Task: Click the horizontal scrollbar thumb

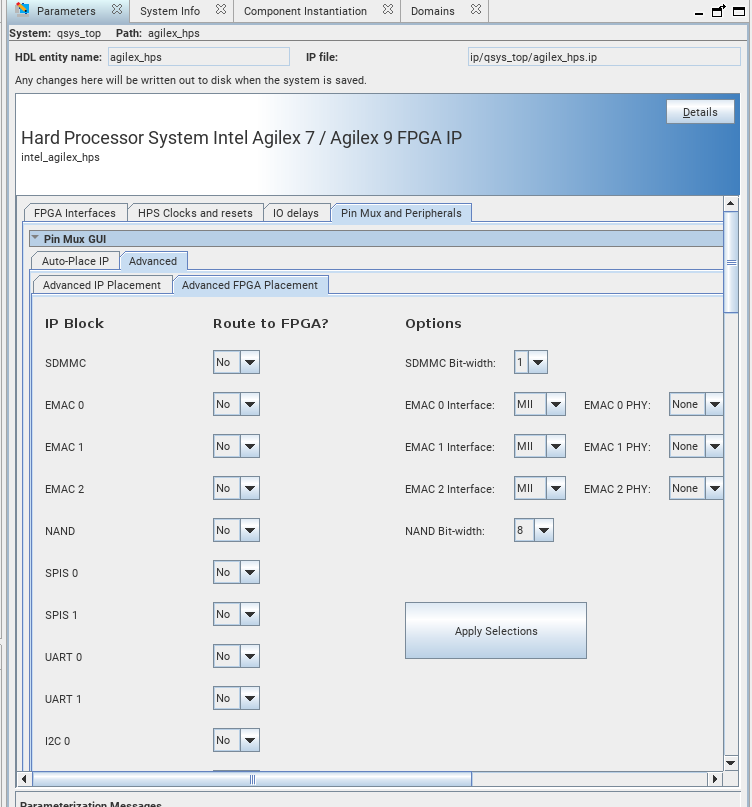Action: pos(252,779)
